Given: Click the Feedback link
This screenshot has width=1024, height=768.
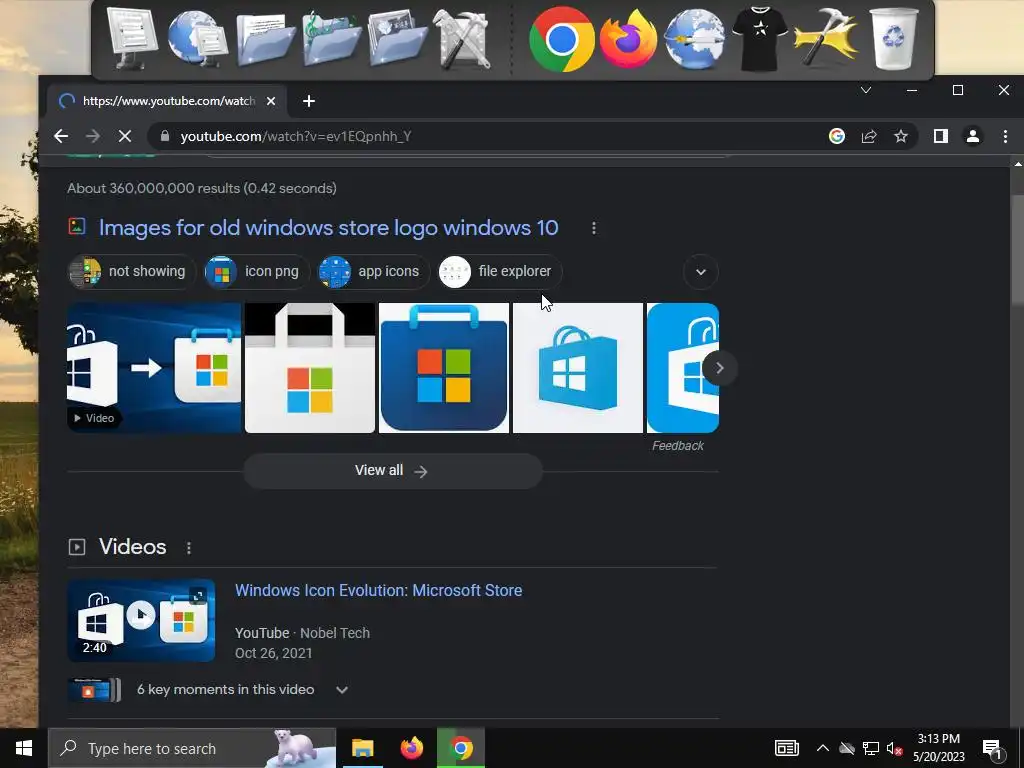Looking at the screenshot, I should (677, 446).
